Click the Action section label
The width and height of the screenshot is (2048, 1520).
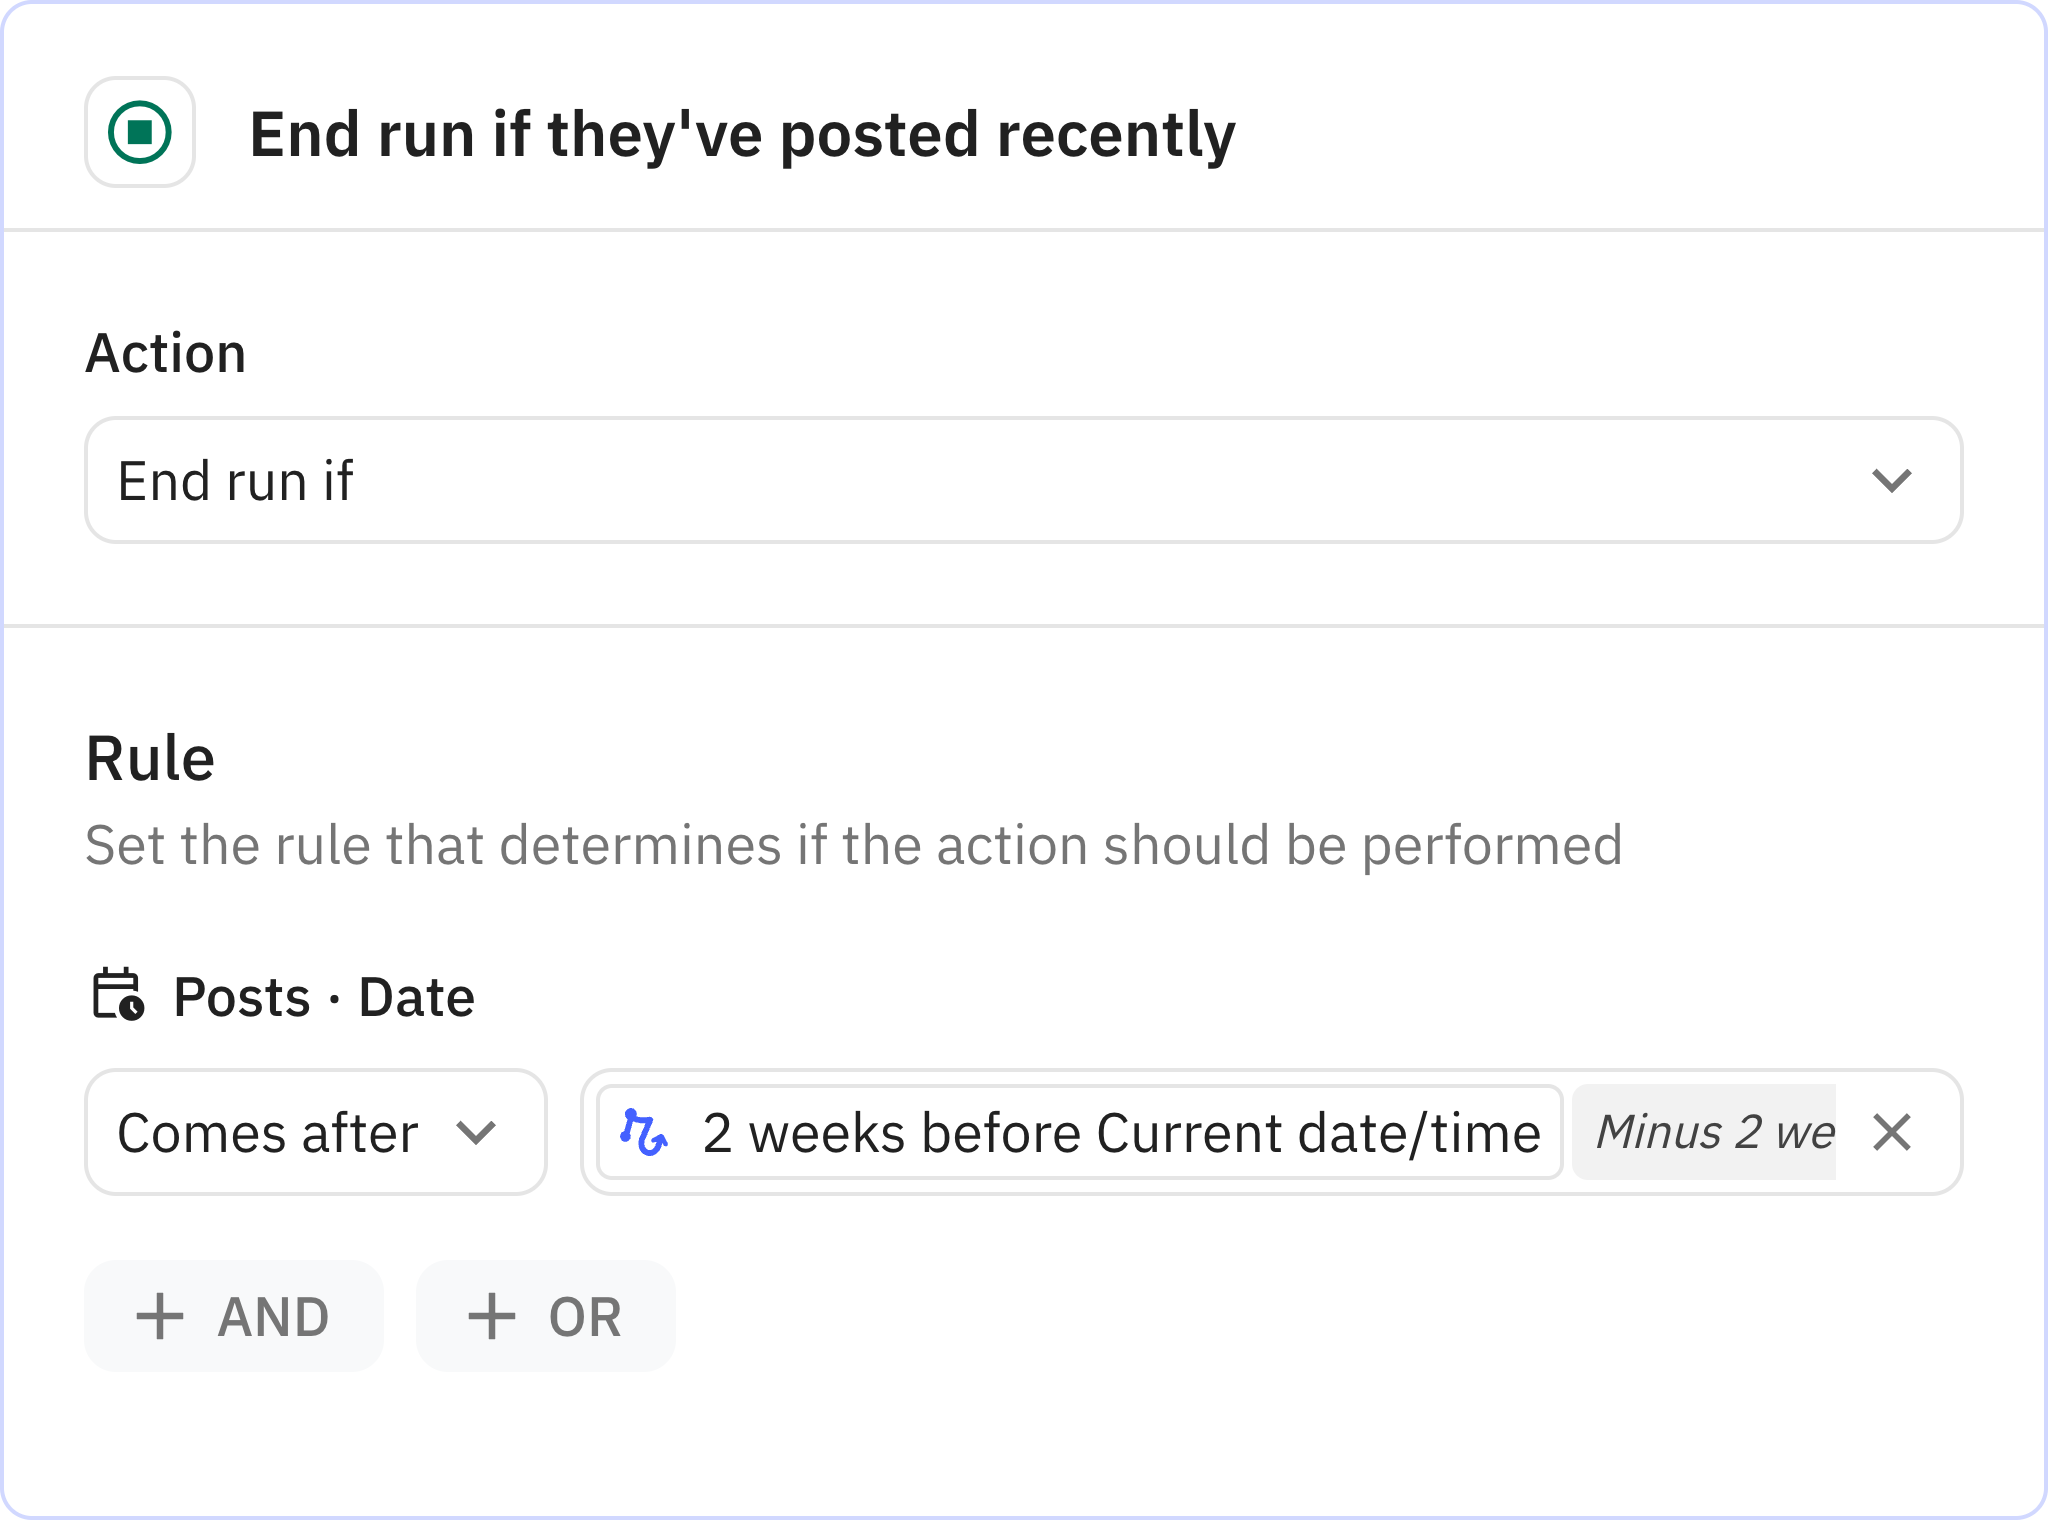[166, 353]
